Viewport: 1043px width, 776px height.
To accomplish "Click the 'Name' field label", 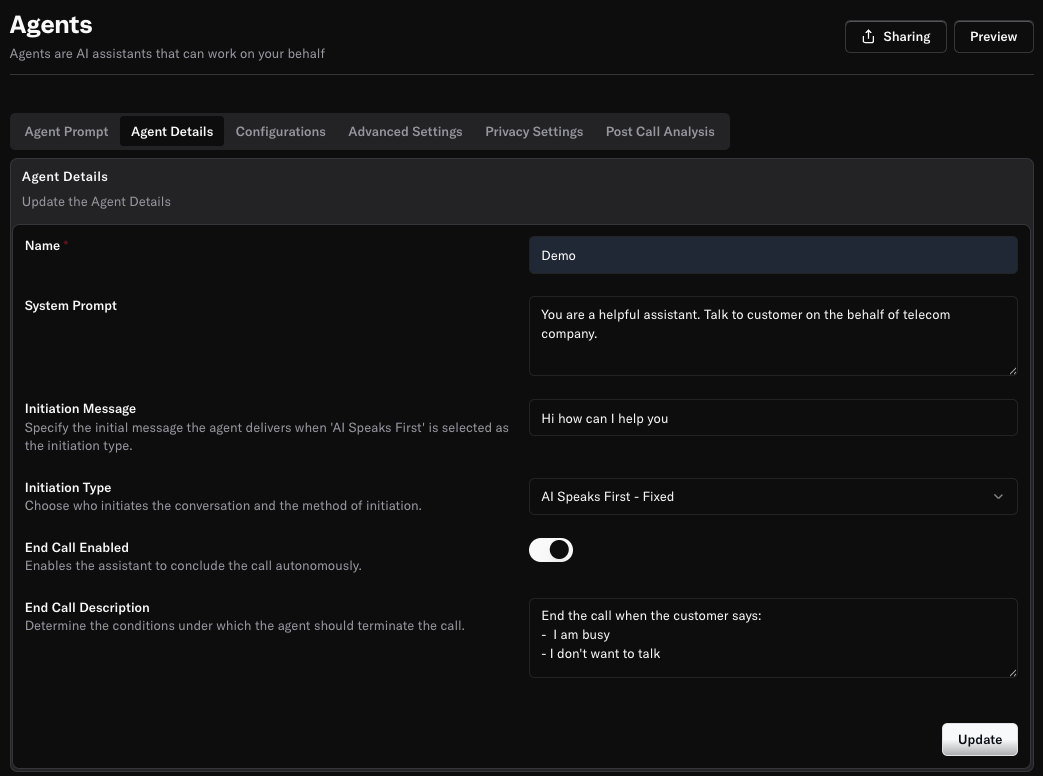I will 43,245.
